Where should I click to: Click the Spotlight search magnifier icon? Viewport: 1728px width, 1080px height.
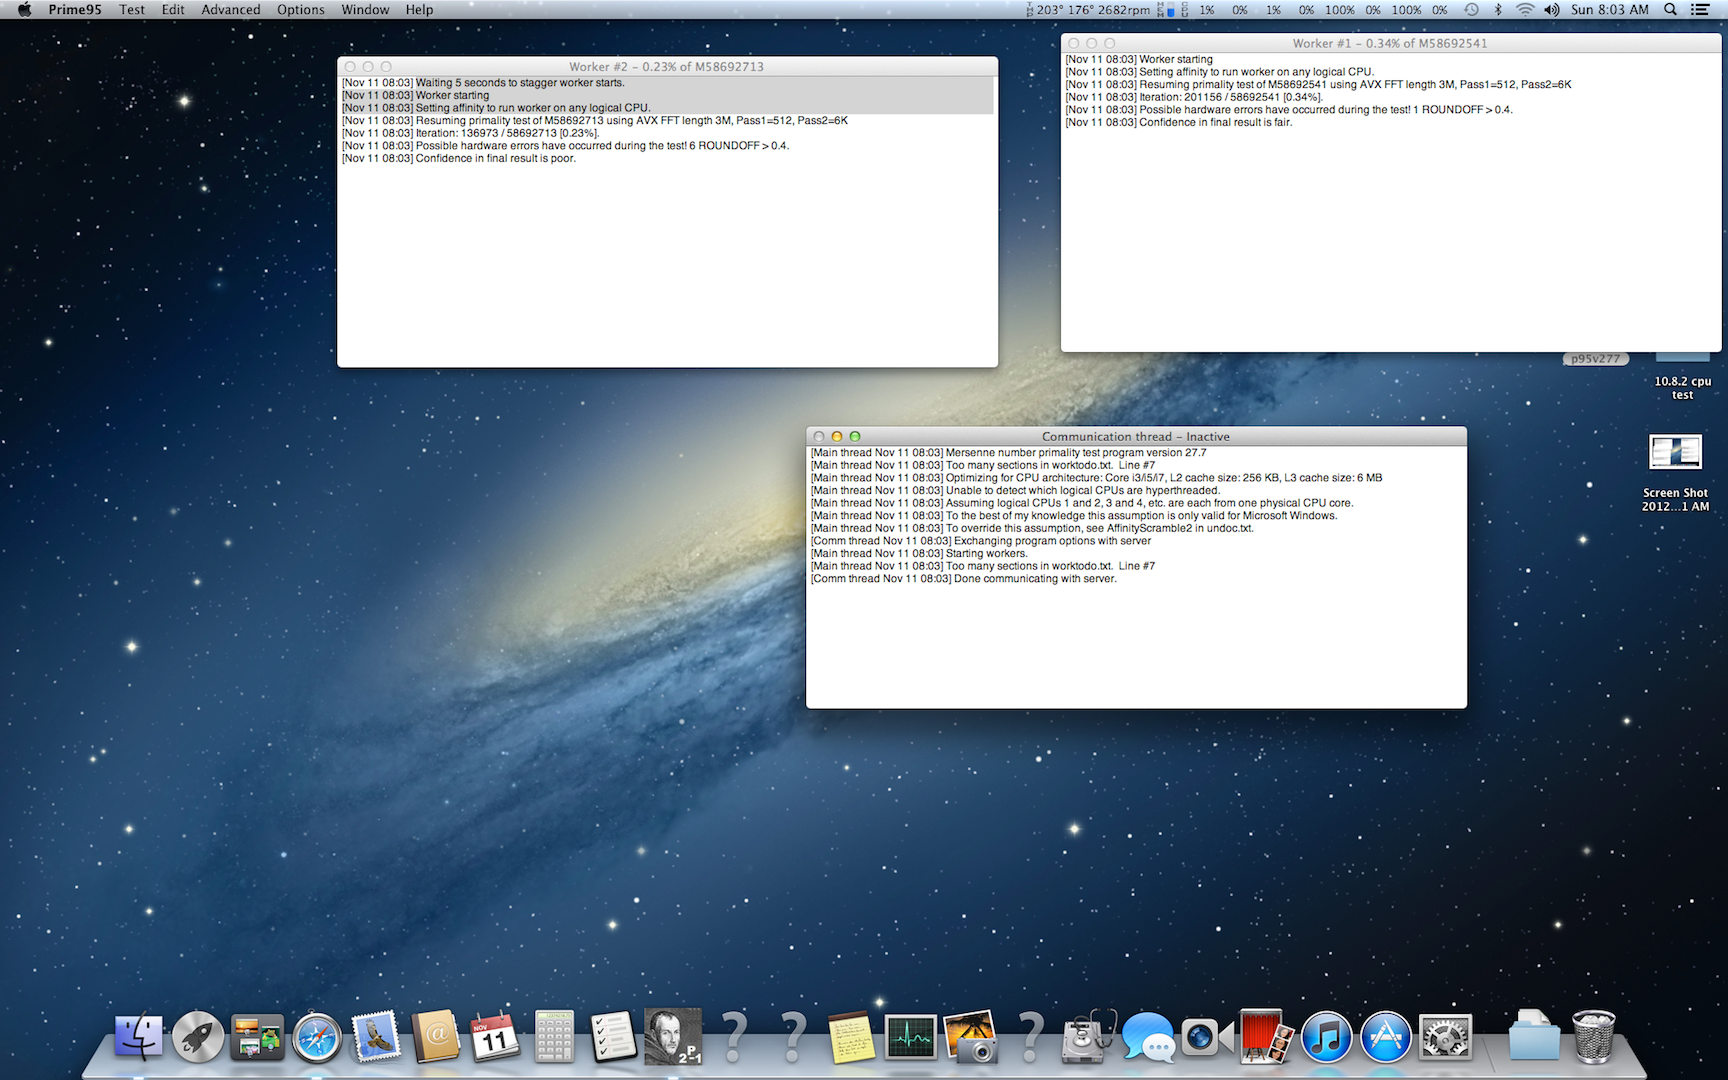(1670, 10)
